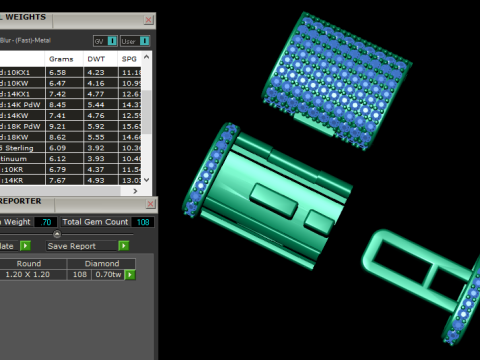This screenshot has width=480, height=360.
Task: Click the 9.21 grams value
Action: coord(58,126)
